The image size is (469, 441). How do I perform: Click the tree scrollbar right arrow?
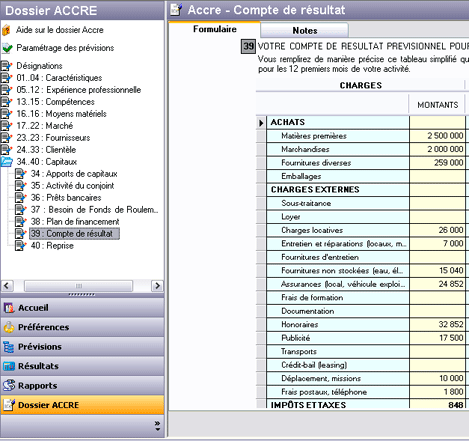point(157,286)
